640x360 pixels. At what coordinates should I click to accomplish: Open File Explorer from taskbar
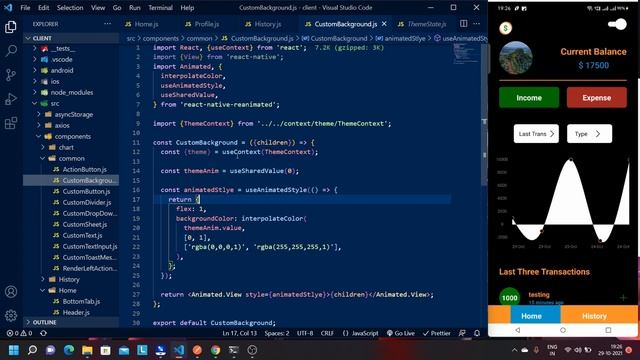click(x=87, y=350)
